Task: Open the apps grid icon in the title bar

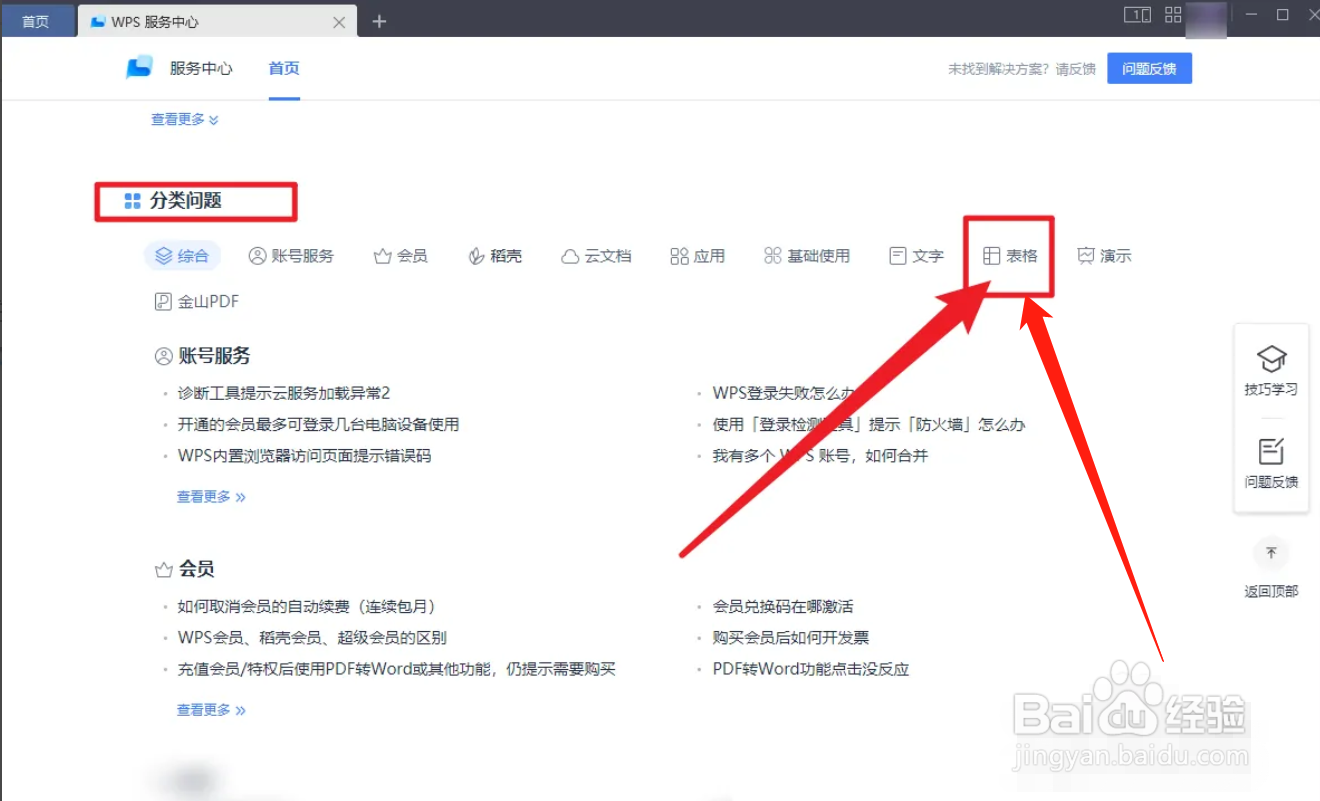Action: 1173,15
